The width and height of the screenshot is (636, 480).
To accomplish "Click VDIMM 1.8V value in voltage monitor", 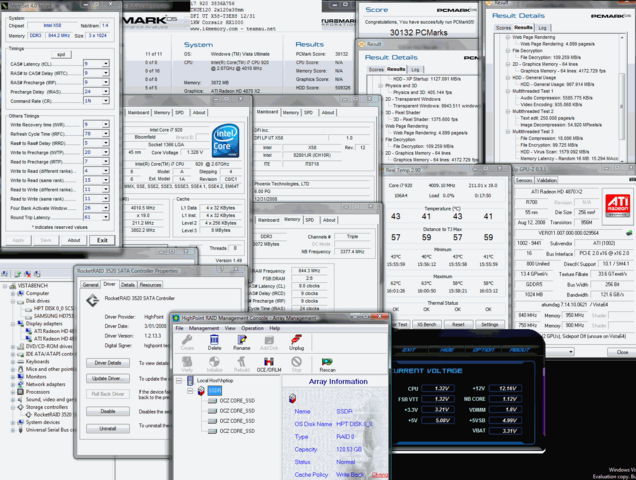I will coord(505,410).
